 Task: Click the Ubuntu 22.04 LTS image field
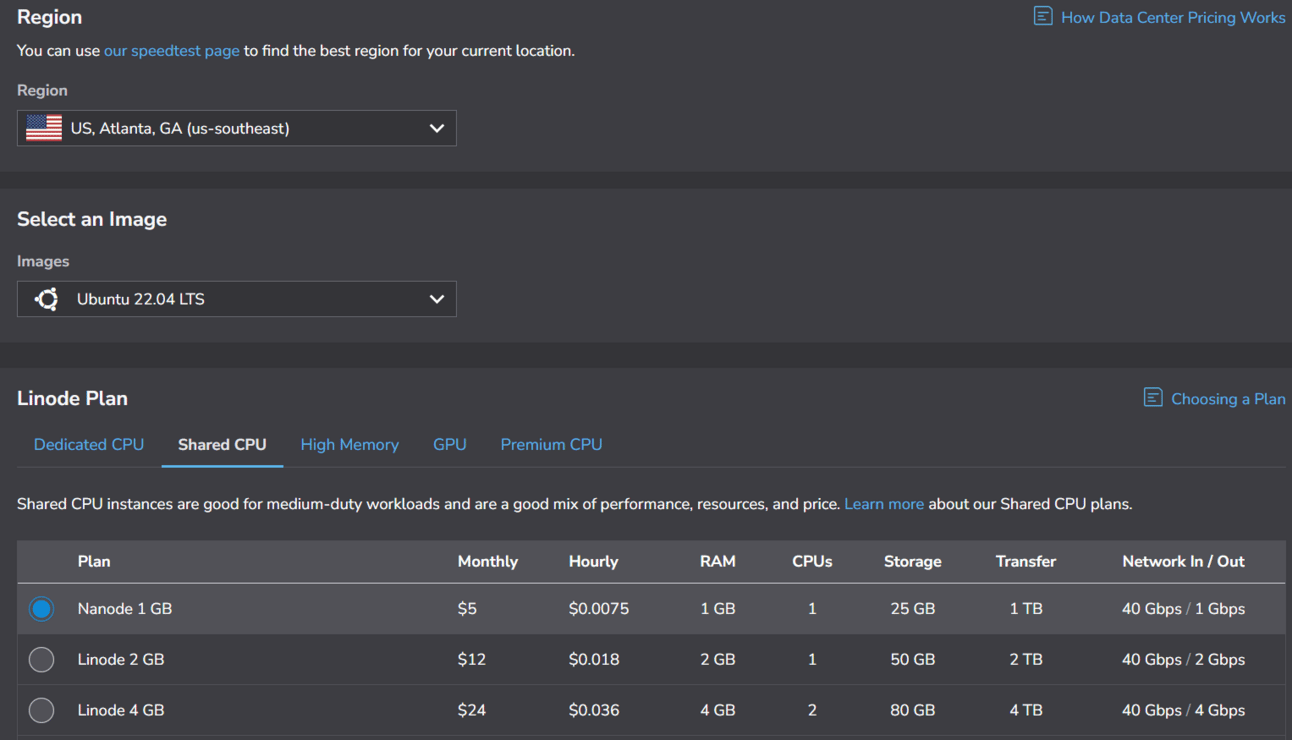(236, 299)
